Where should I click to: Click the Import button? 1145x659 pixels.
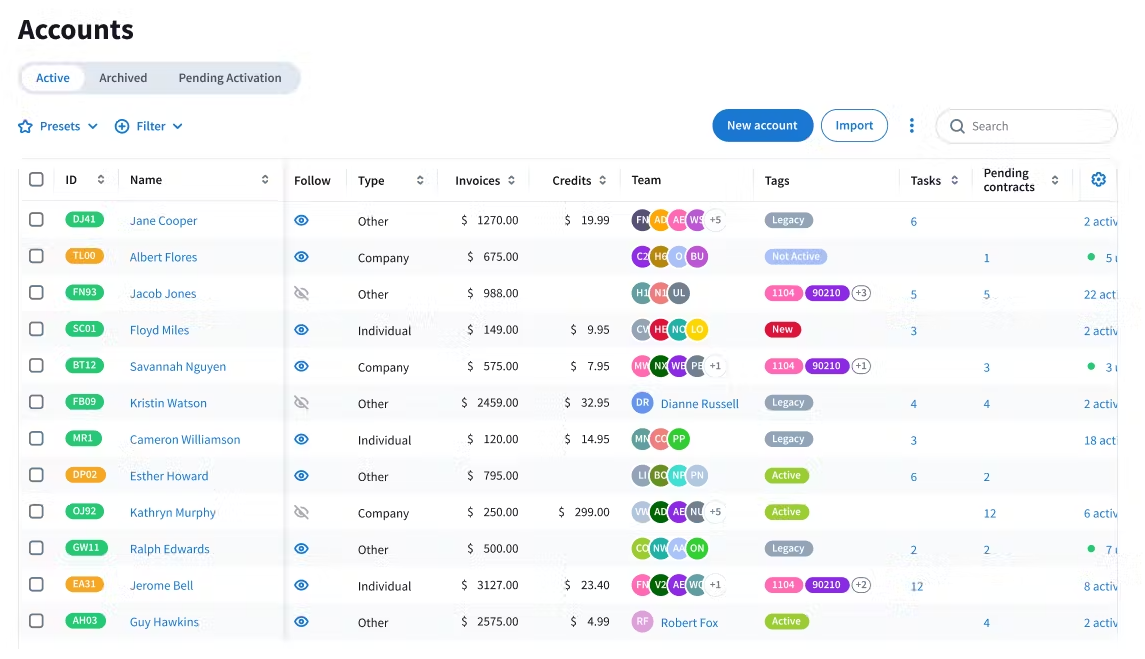tap(854, 126)
